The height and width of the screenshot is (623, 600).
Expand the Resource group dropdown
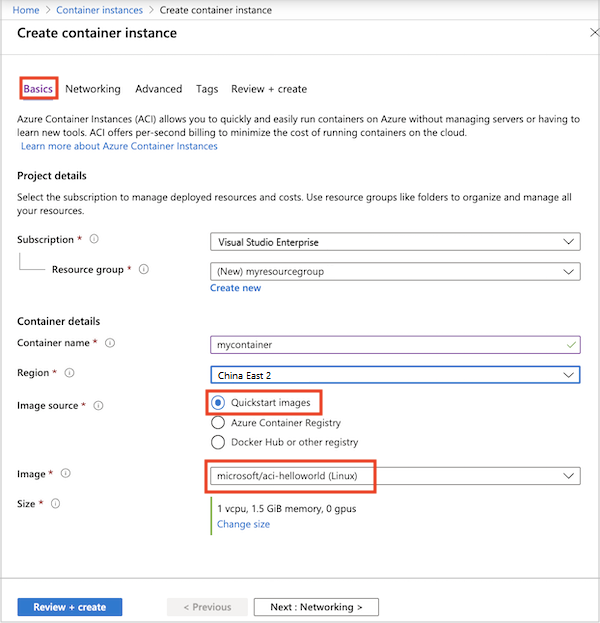click(395, 271)
